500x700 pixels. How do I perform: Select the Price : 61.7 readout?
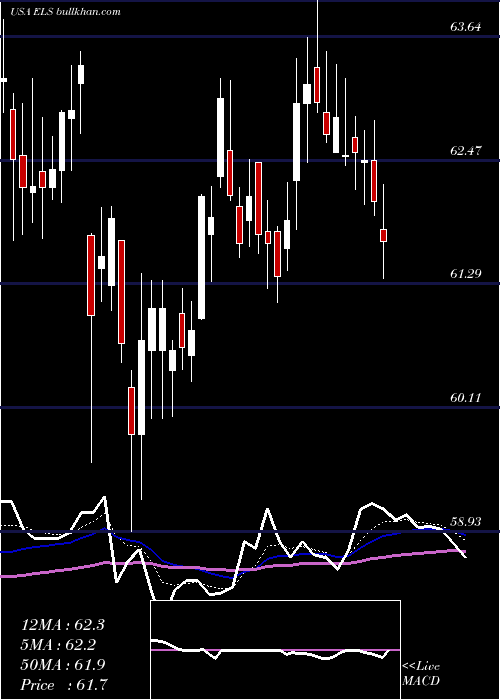tap(63, 685)
